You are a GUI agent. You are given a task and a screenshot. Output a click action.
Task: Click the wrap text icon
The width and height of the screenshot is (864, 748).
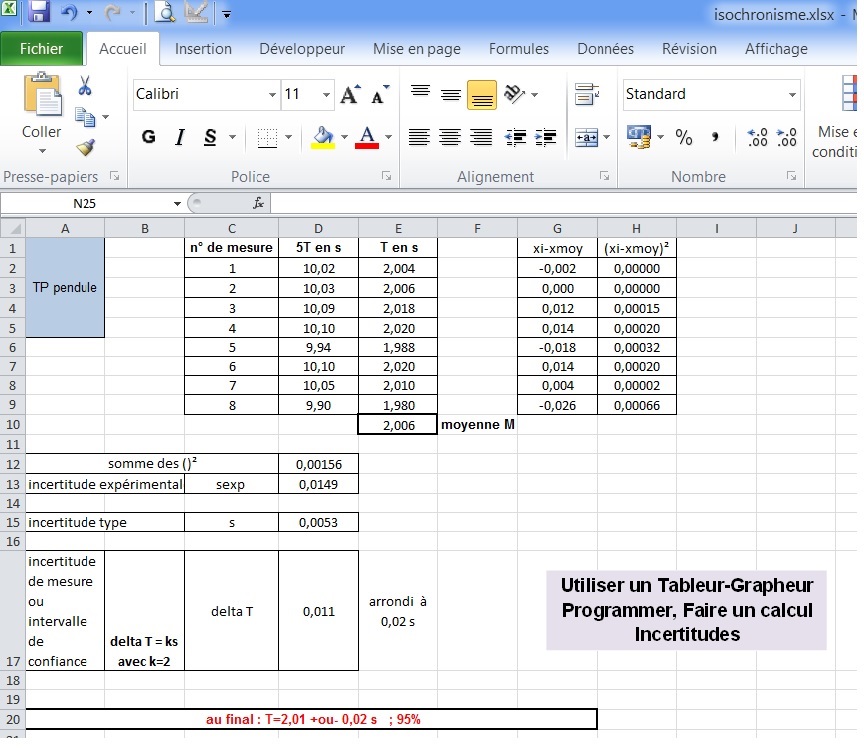coord(586,94)
